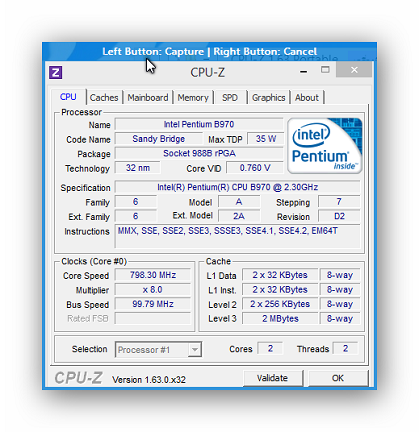
Task: Click the Version 1.63.0.x32 text
Action: tap(149, 380)
